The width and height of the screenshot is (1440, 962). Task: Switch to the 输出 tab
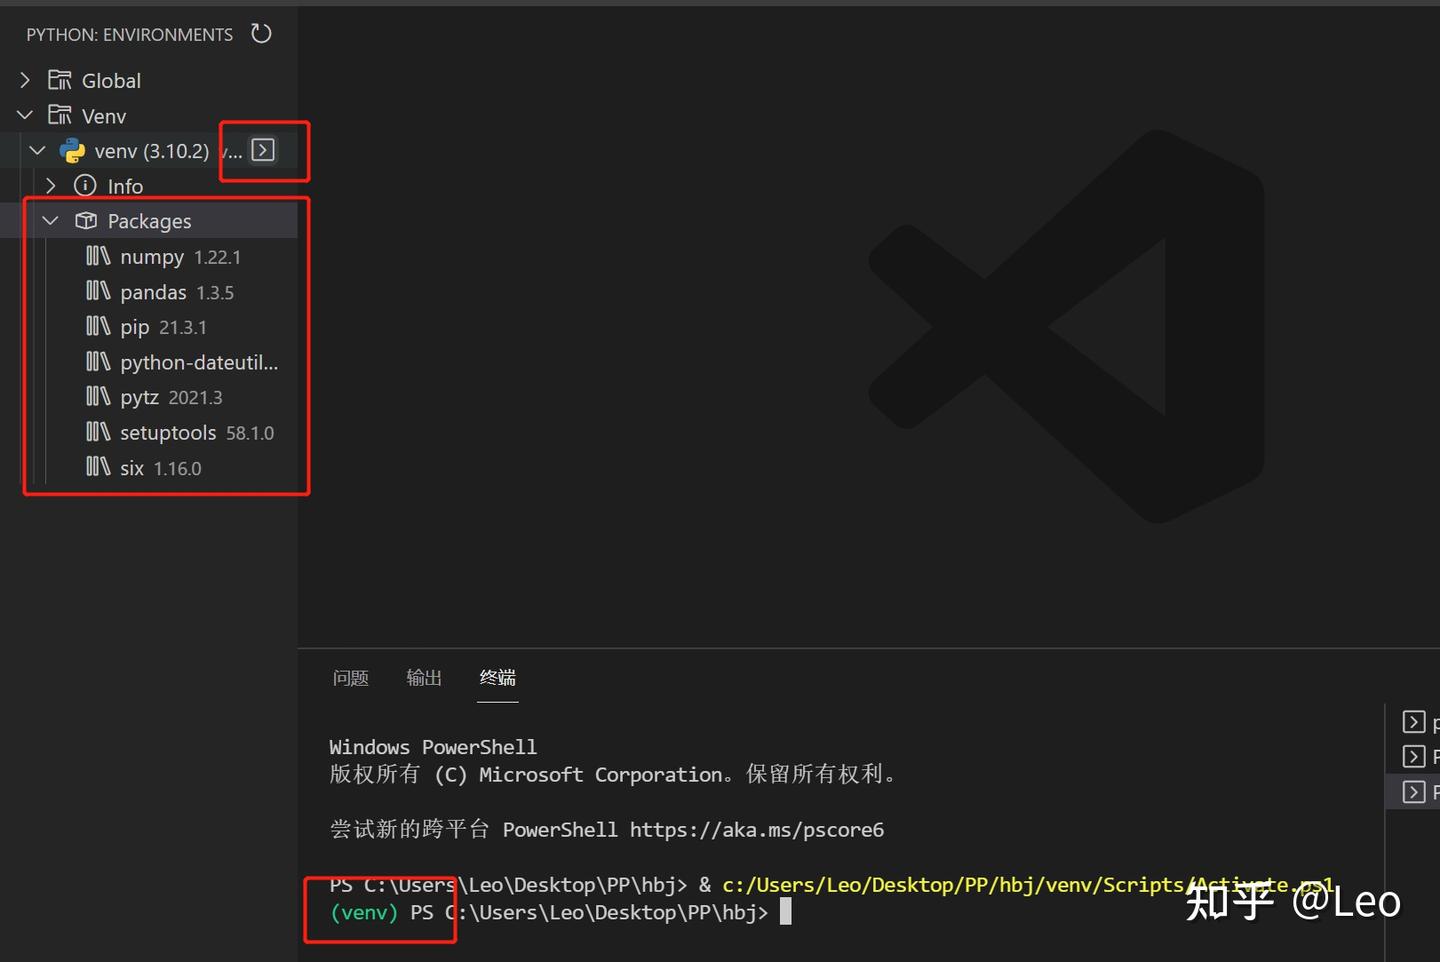point(423,677)
